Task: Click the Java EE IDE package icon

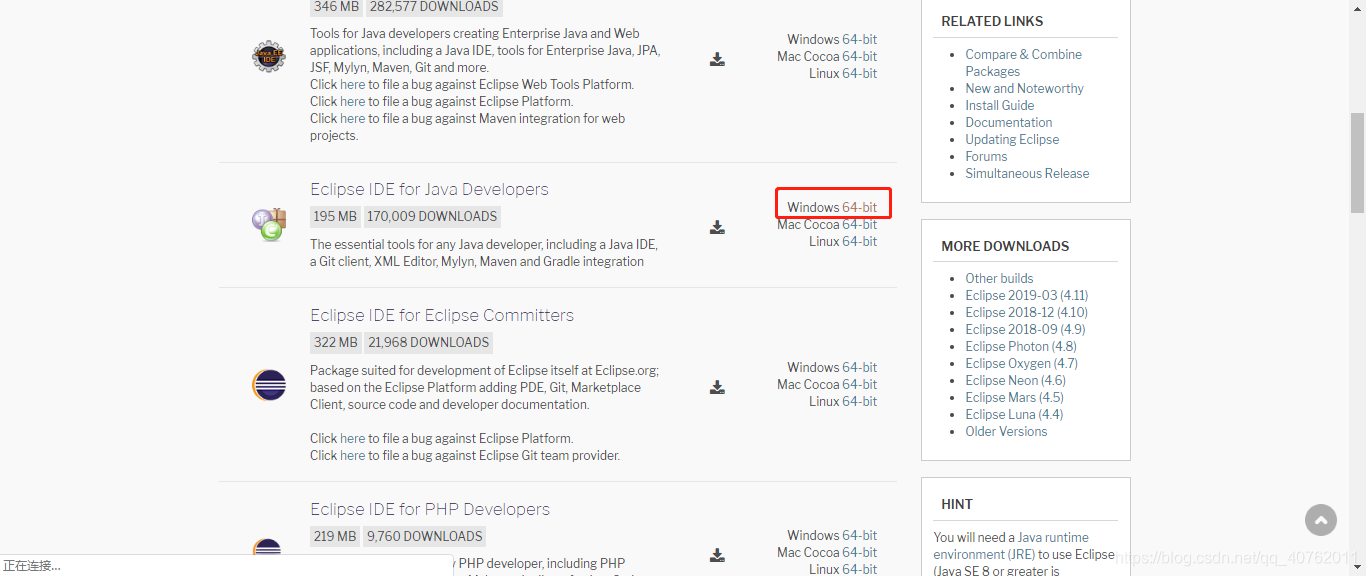Action: coord(268,57)
